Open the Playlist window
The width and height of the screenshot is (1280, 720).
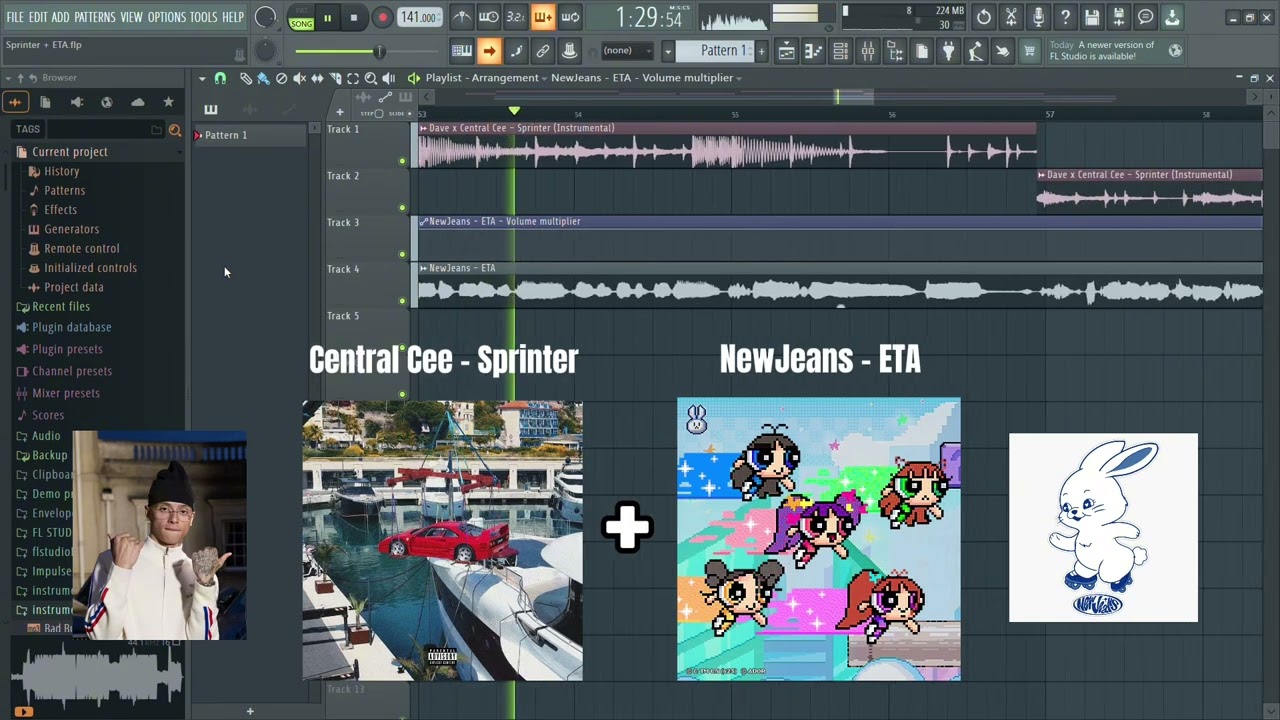787,51
